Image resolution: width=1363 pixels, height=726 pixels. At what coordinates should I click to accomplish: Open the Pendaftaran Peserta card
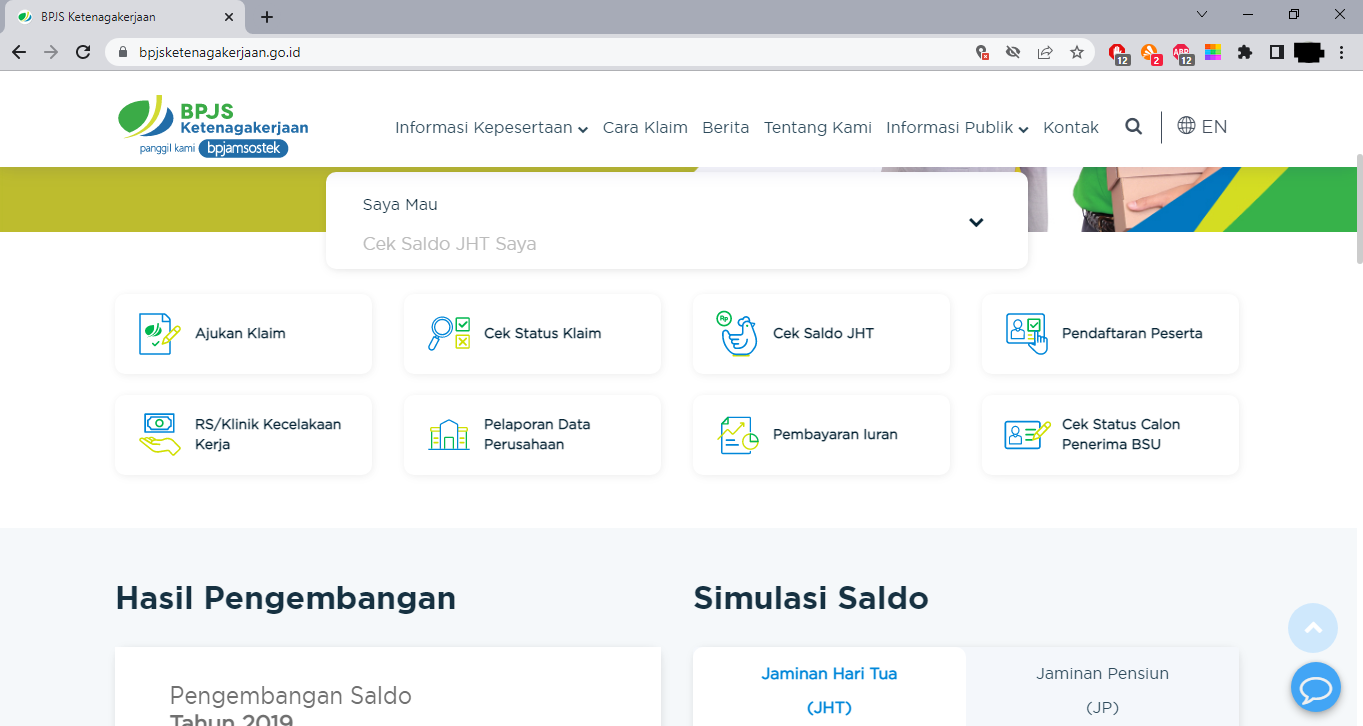point(1110,334)
